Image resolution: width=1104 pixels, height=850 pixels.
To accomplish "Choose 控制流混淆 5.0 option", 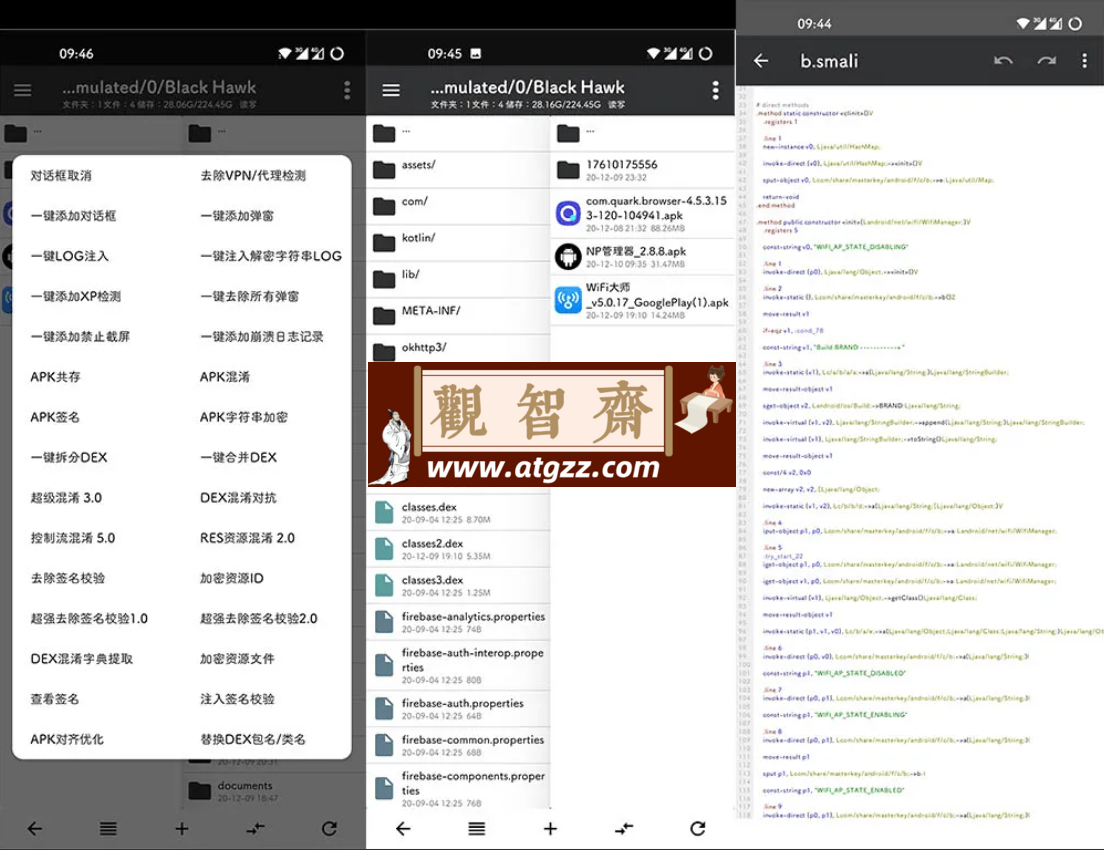I will point(73,537).
